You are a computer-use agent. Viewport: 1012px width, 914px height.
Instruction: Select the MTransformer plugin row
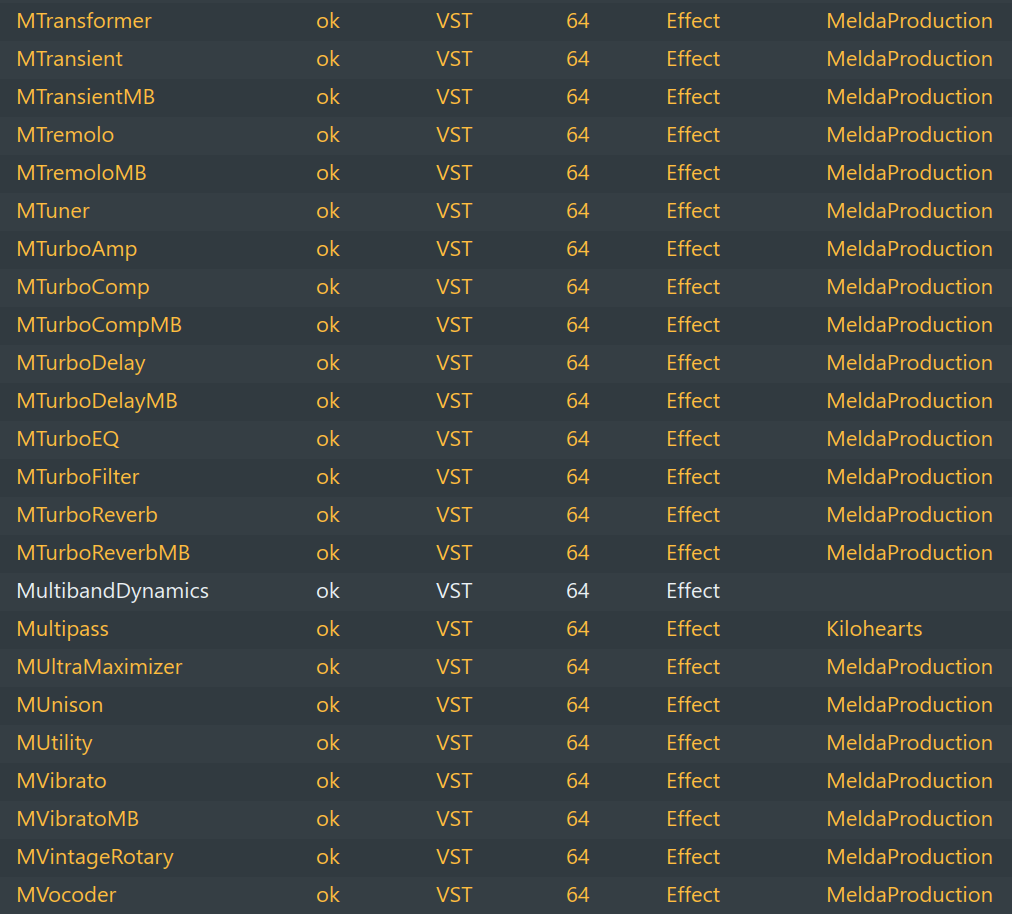point(506,21)
